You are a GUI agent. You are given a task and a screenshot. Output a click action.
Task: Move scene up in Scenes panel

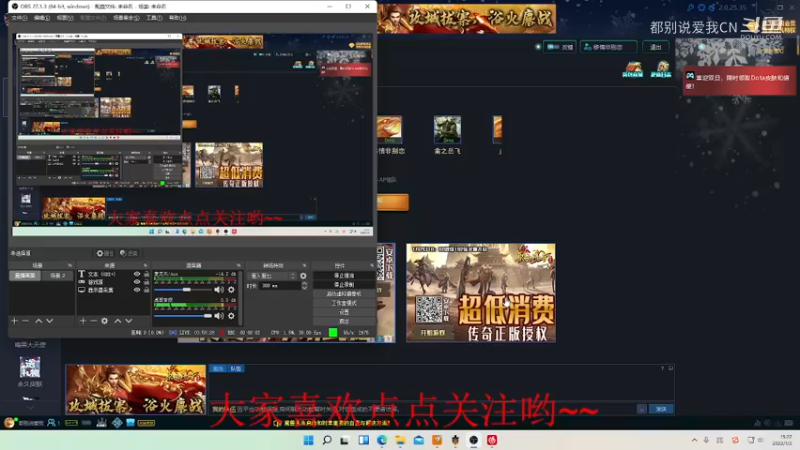pos(38,321)
